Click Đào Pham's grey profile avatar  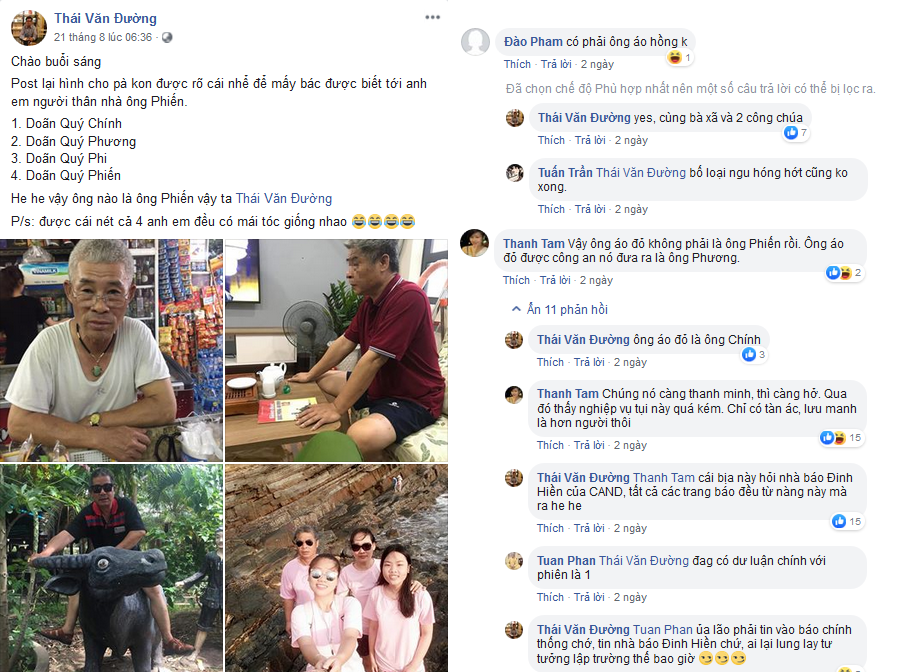pos(476,41)
